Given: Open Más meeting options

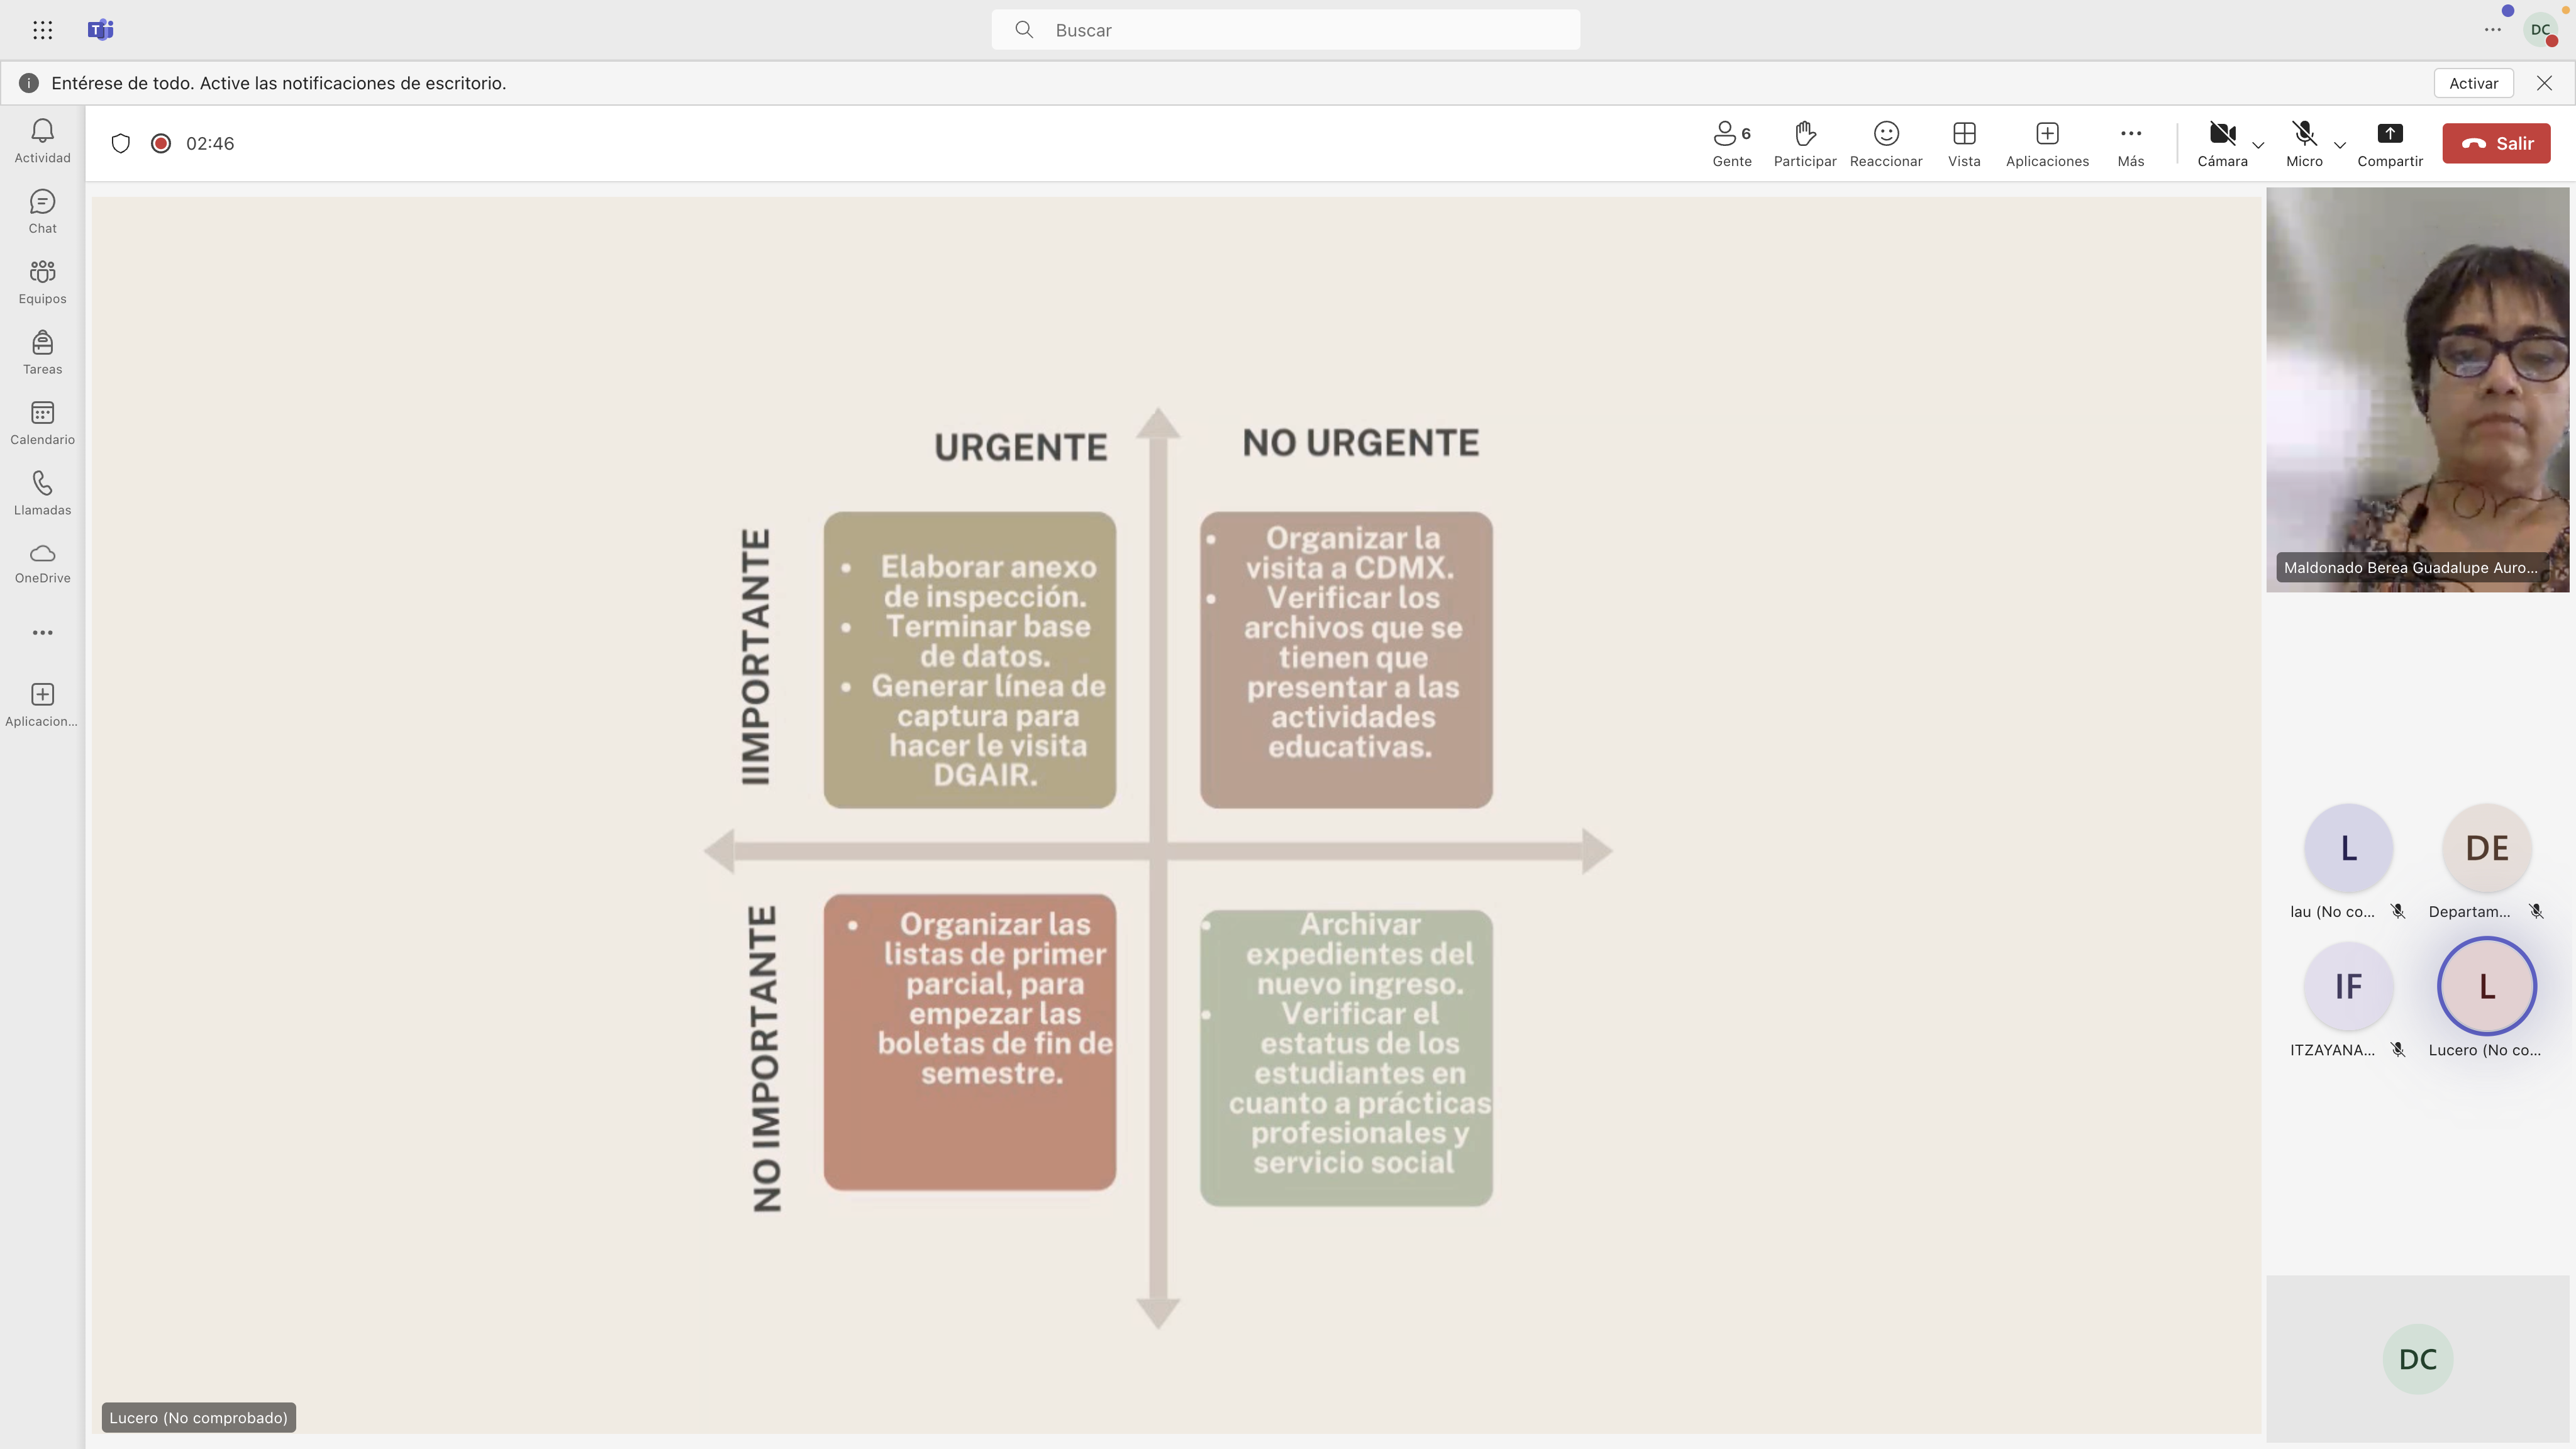Looking at the screenshot, I should coord(2131,144).
